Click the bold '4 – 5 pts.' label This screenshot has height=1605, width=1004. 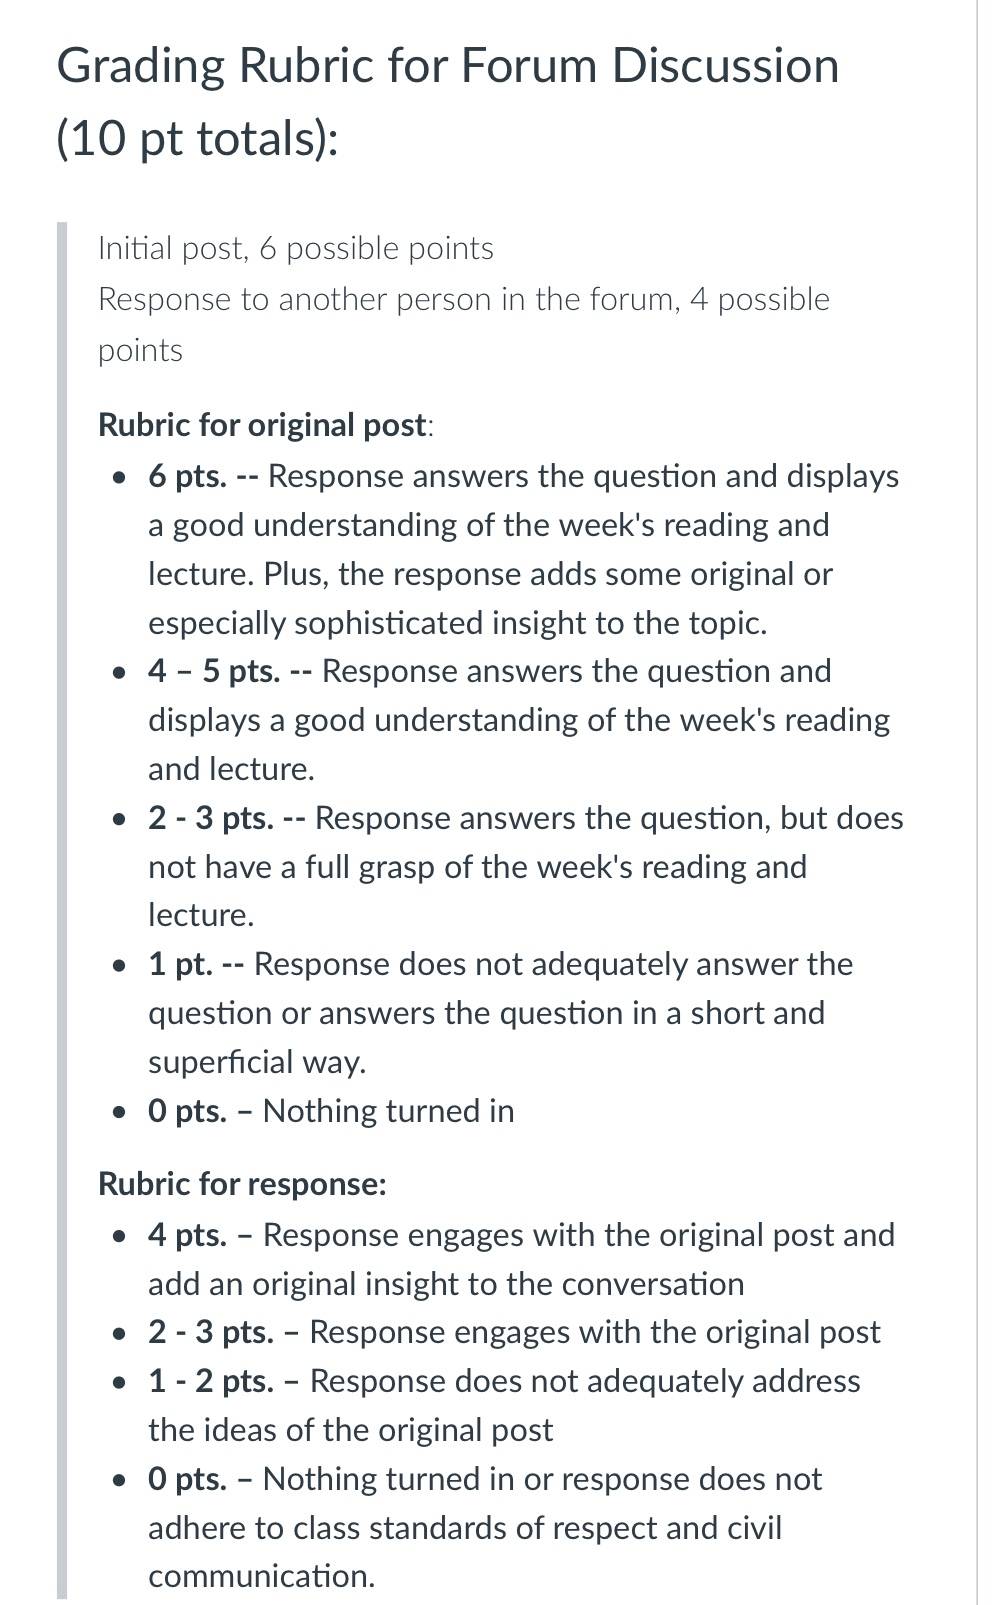(x=214, y=671)
